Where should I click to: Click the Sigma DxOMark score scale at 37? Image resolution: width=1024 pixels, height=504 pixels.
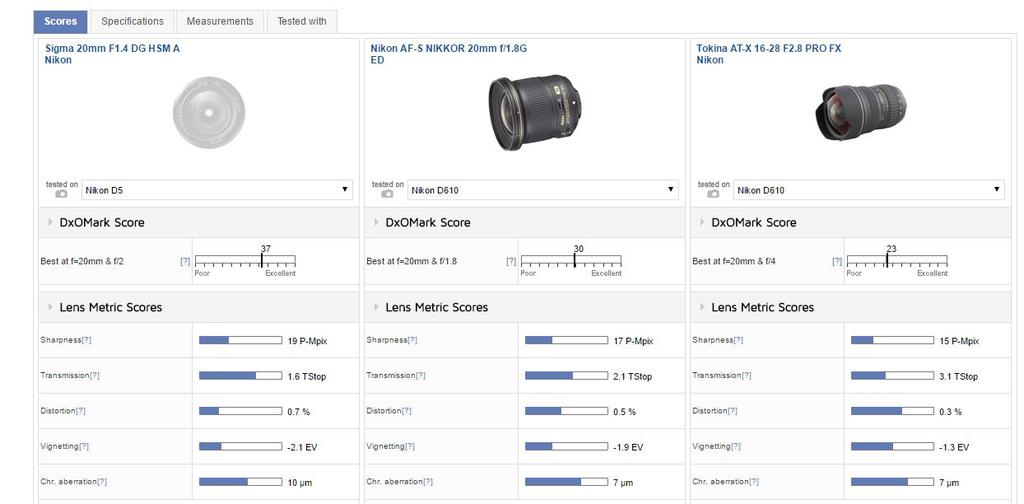coord(262,261)
